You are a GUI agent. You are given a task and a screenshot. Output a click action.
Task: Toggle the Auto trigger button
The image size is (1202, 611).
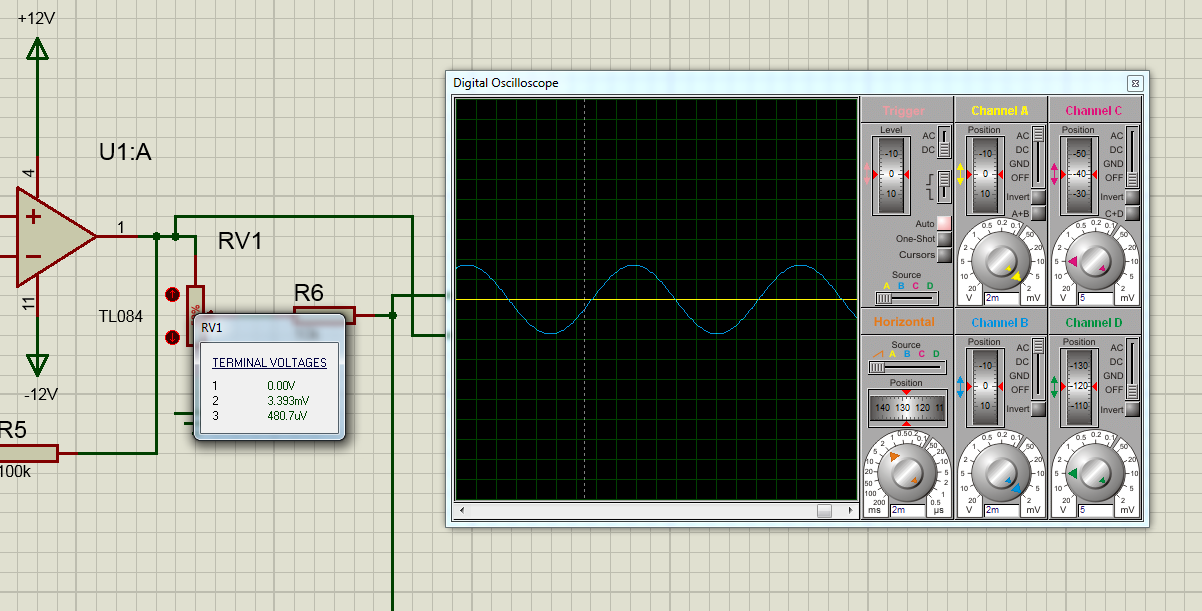(943, 223)
